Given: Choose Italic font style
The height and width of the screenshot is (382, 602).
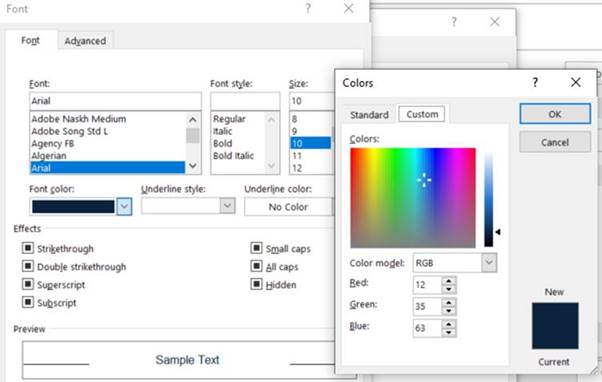Looking at the screenshot, I should pyautogui.click(x=223, y=131).
